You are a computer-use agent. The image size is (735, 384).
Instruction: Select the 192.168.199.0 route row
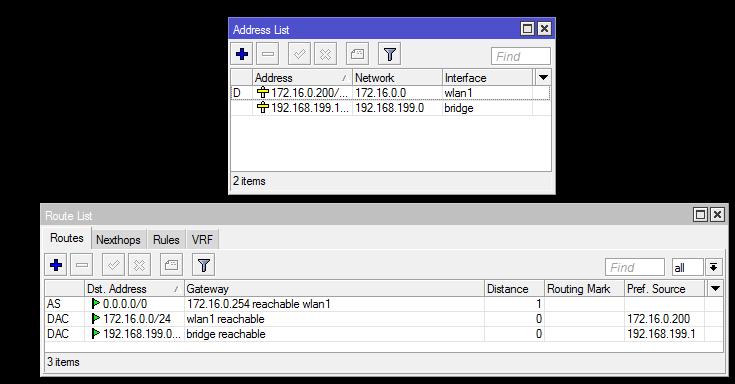click(384, 334)
